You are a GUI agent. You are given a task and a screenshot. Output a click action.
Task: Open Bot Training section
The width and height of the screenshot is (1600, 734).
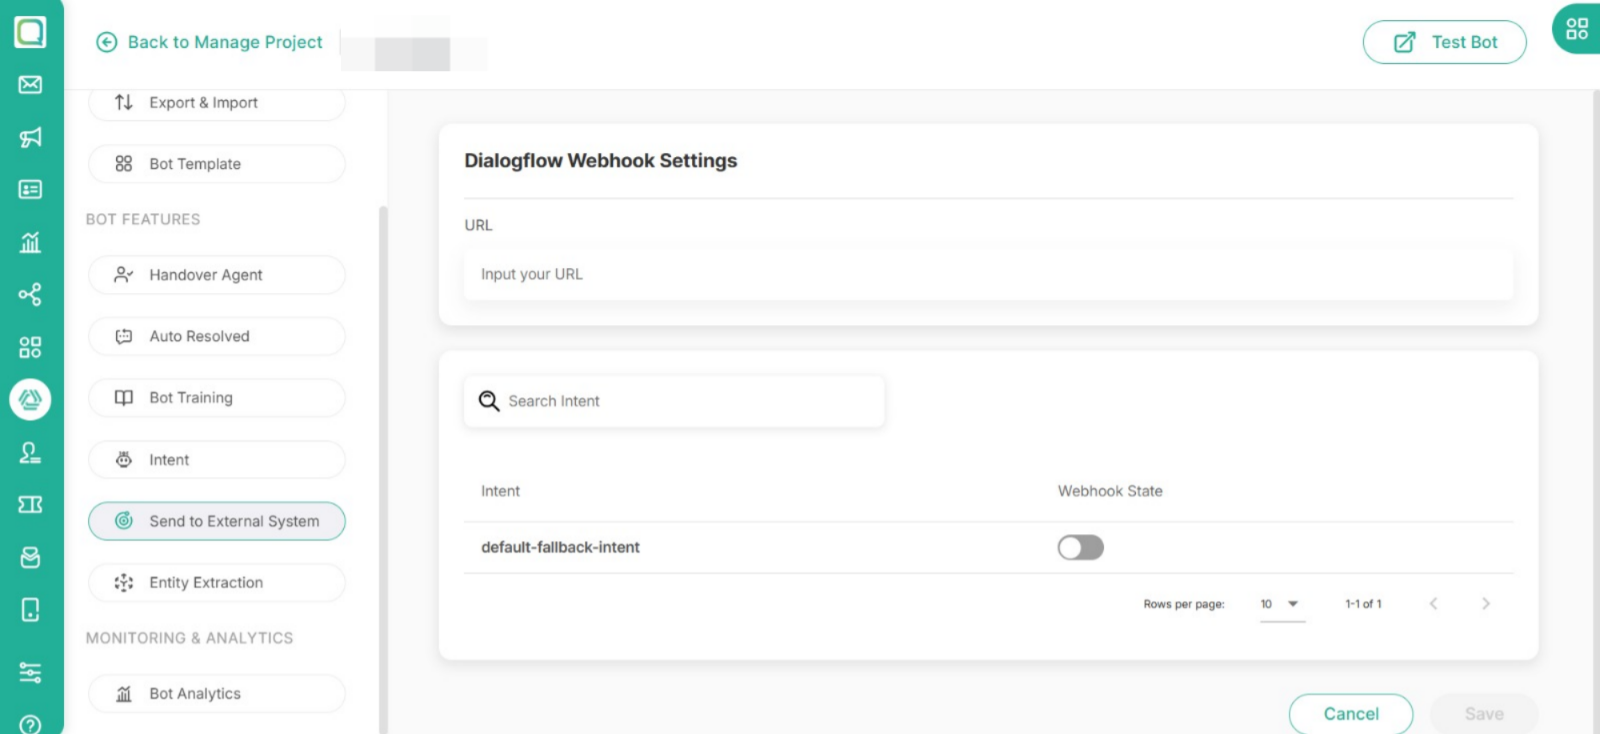(217, 398)
